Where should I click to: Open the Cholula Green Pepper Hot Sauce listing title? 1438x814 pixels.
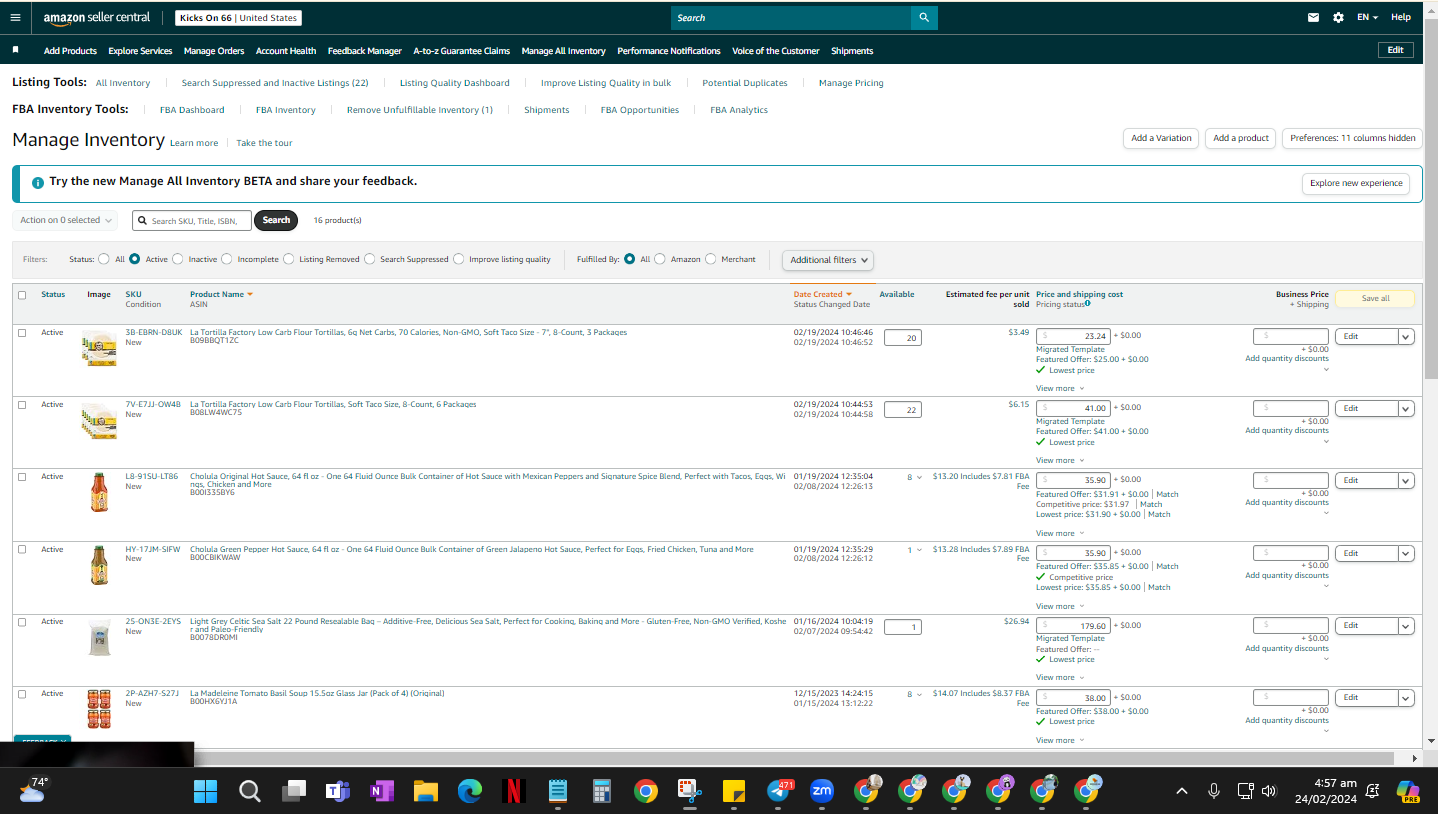tap(472, 549)
